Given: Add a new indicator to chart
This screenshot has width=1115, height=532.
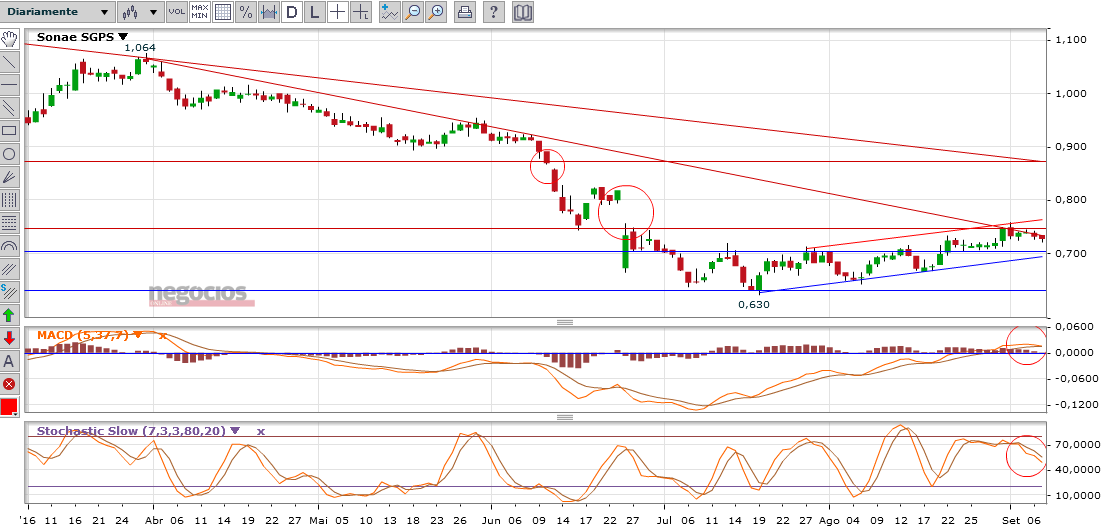Looking at the screenshot, I should point(390,11).
